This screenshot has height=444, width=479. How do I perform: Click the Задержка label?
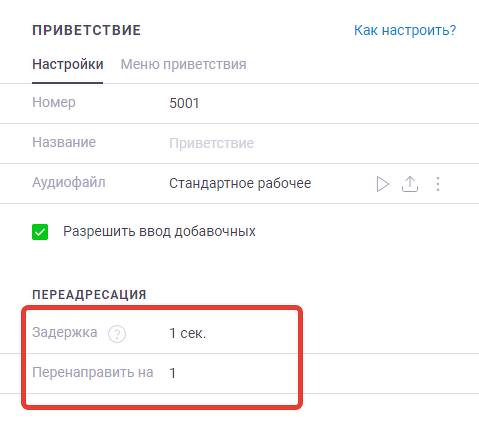65,332
